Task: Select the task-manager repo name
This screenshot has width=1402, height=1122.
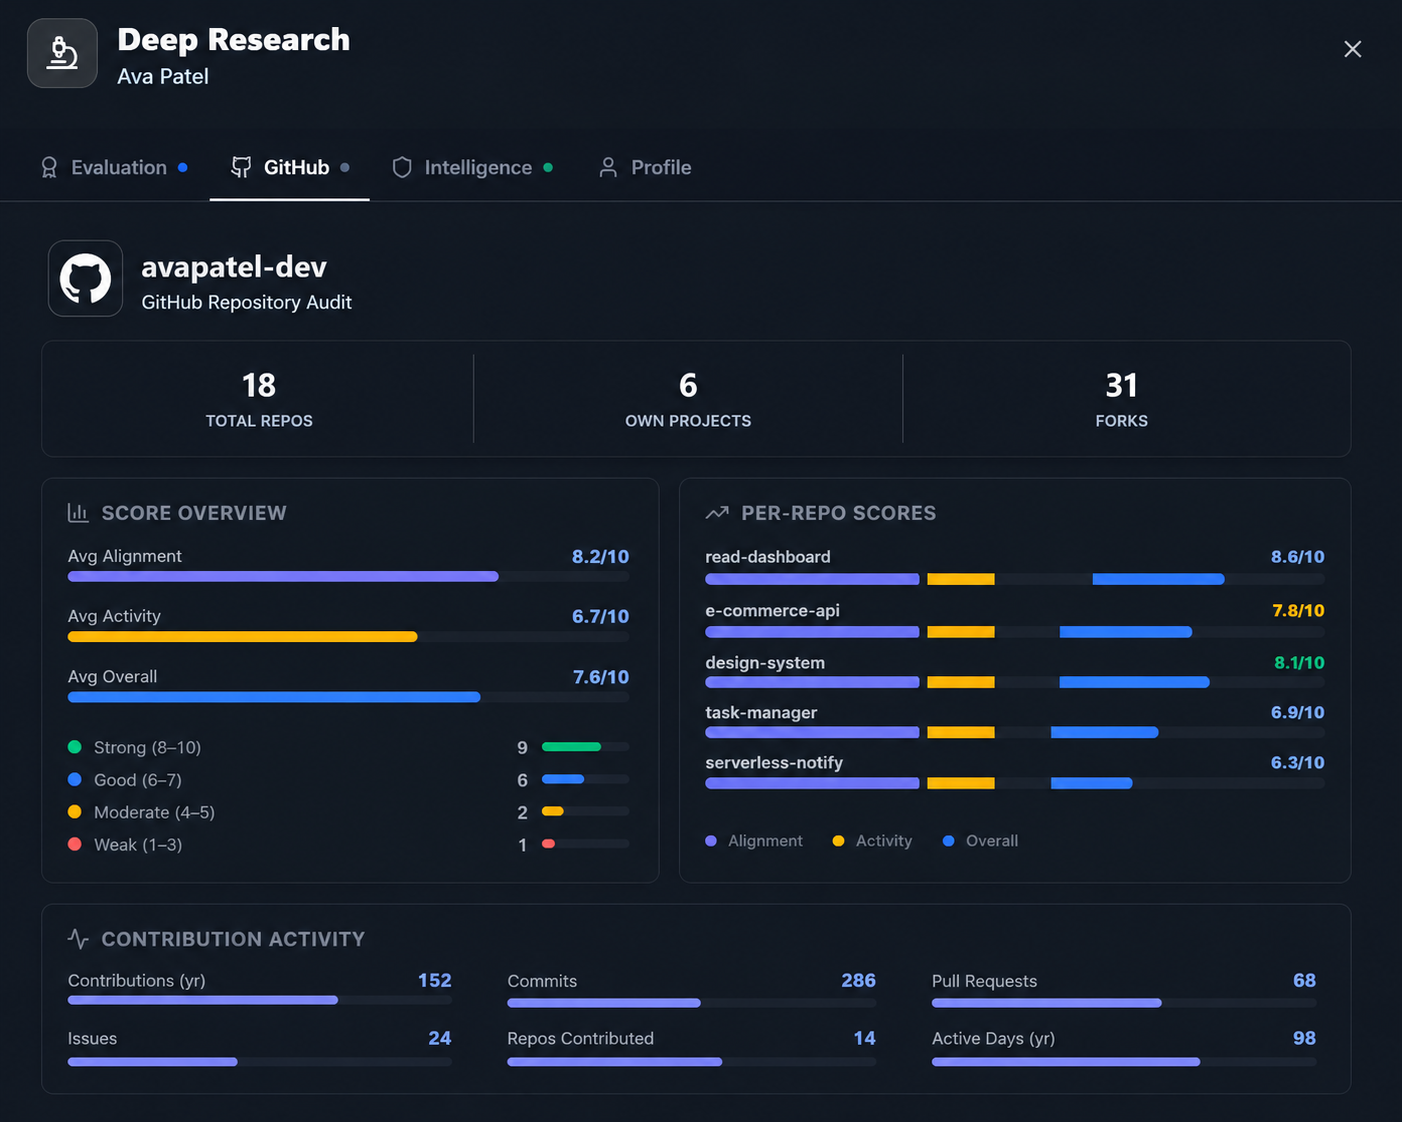Action: pyautogui.click(x=761, y=712)
